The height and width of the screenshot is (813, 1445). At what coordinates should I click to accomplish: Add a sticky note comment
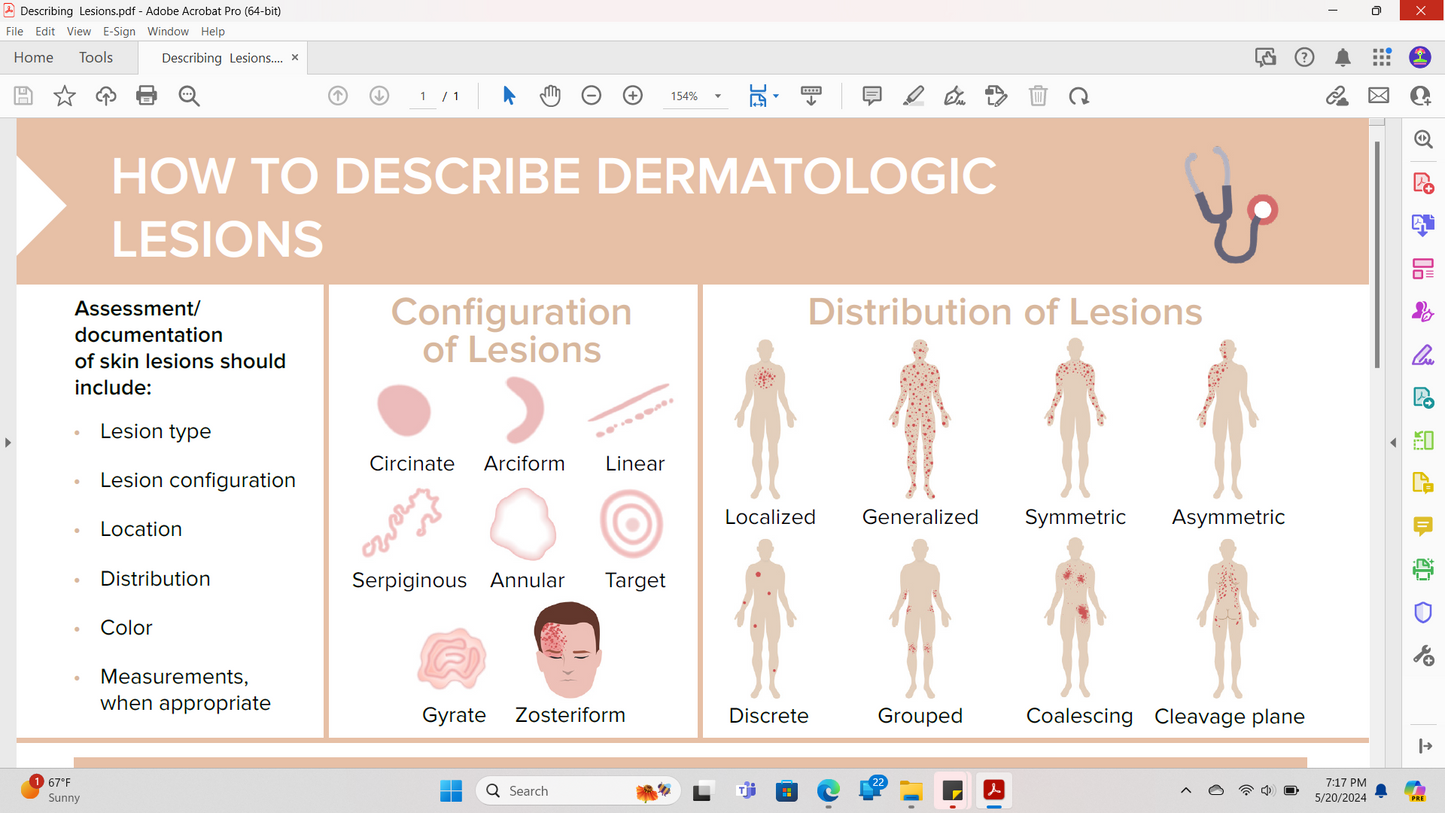point(872,96)
